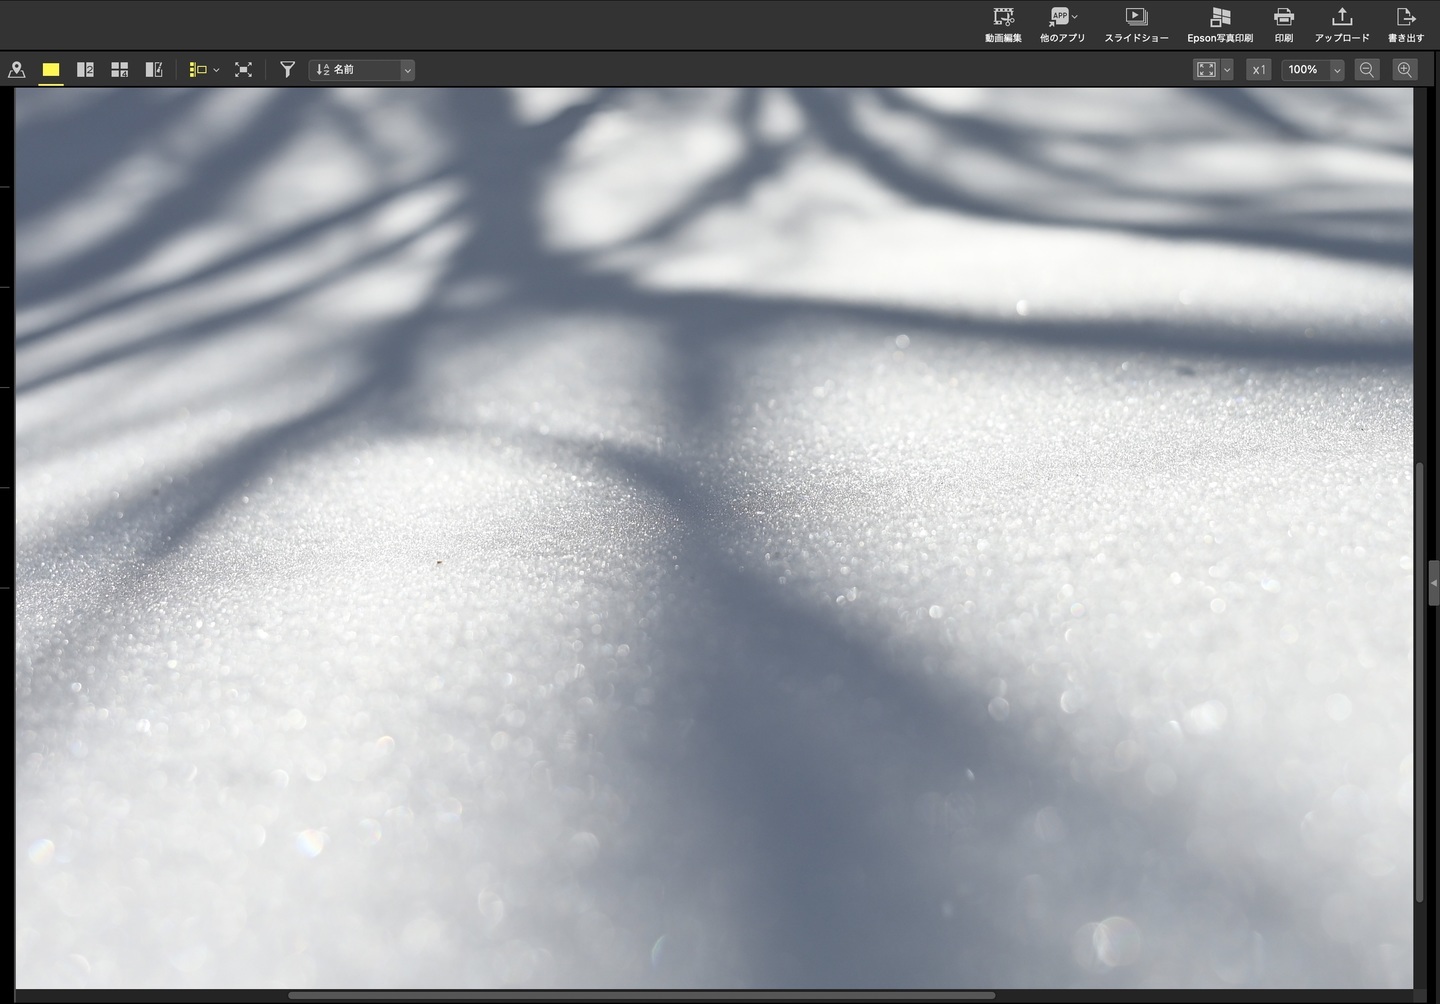Zoom in with the plus magnifier
1440x1004 pixels.
pos(1404,70)
